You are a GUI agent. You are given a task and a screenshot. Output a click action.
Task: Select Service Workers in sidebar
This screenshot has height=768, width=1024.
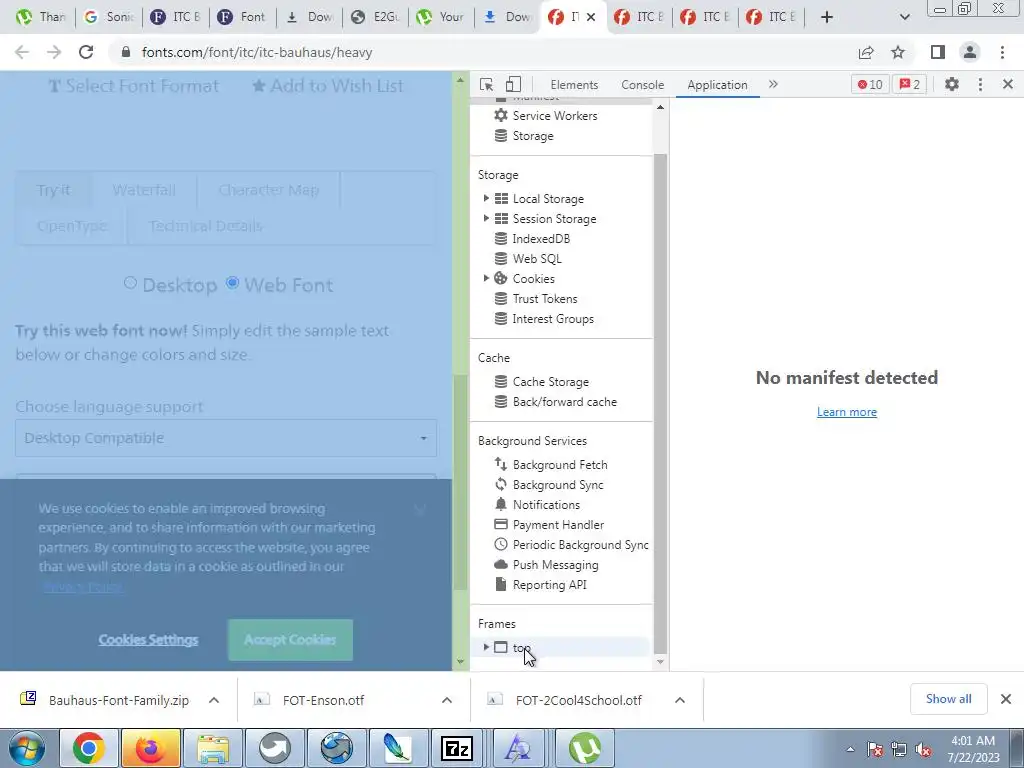554,116
